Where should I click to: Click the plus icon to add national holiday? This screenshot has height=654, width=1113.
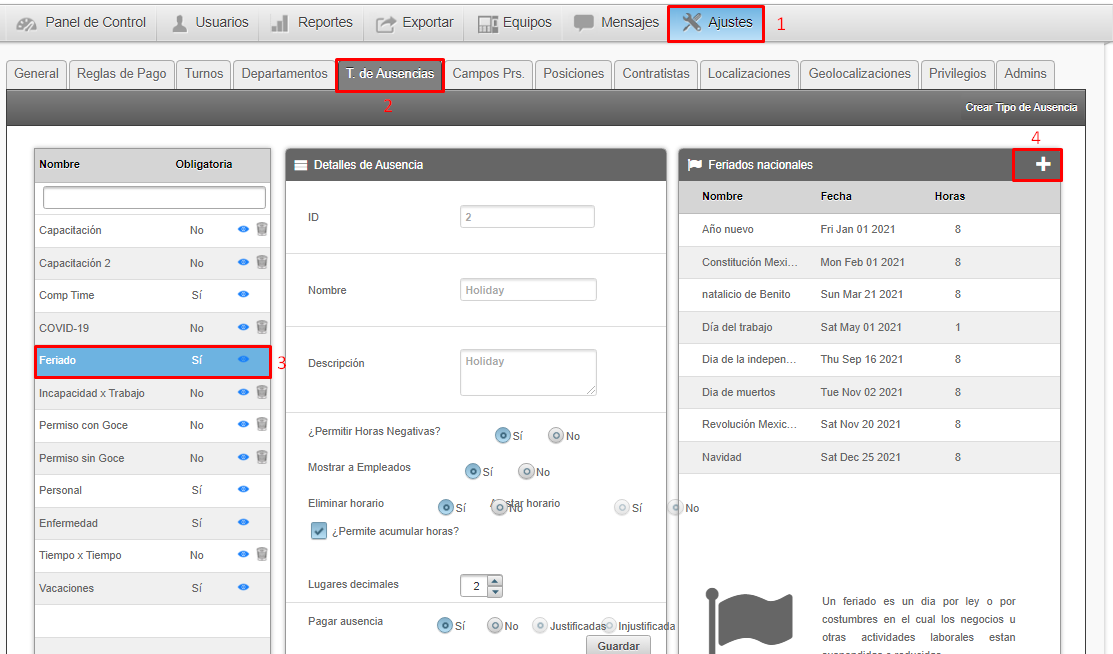(x=1042, y=165)
